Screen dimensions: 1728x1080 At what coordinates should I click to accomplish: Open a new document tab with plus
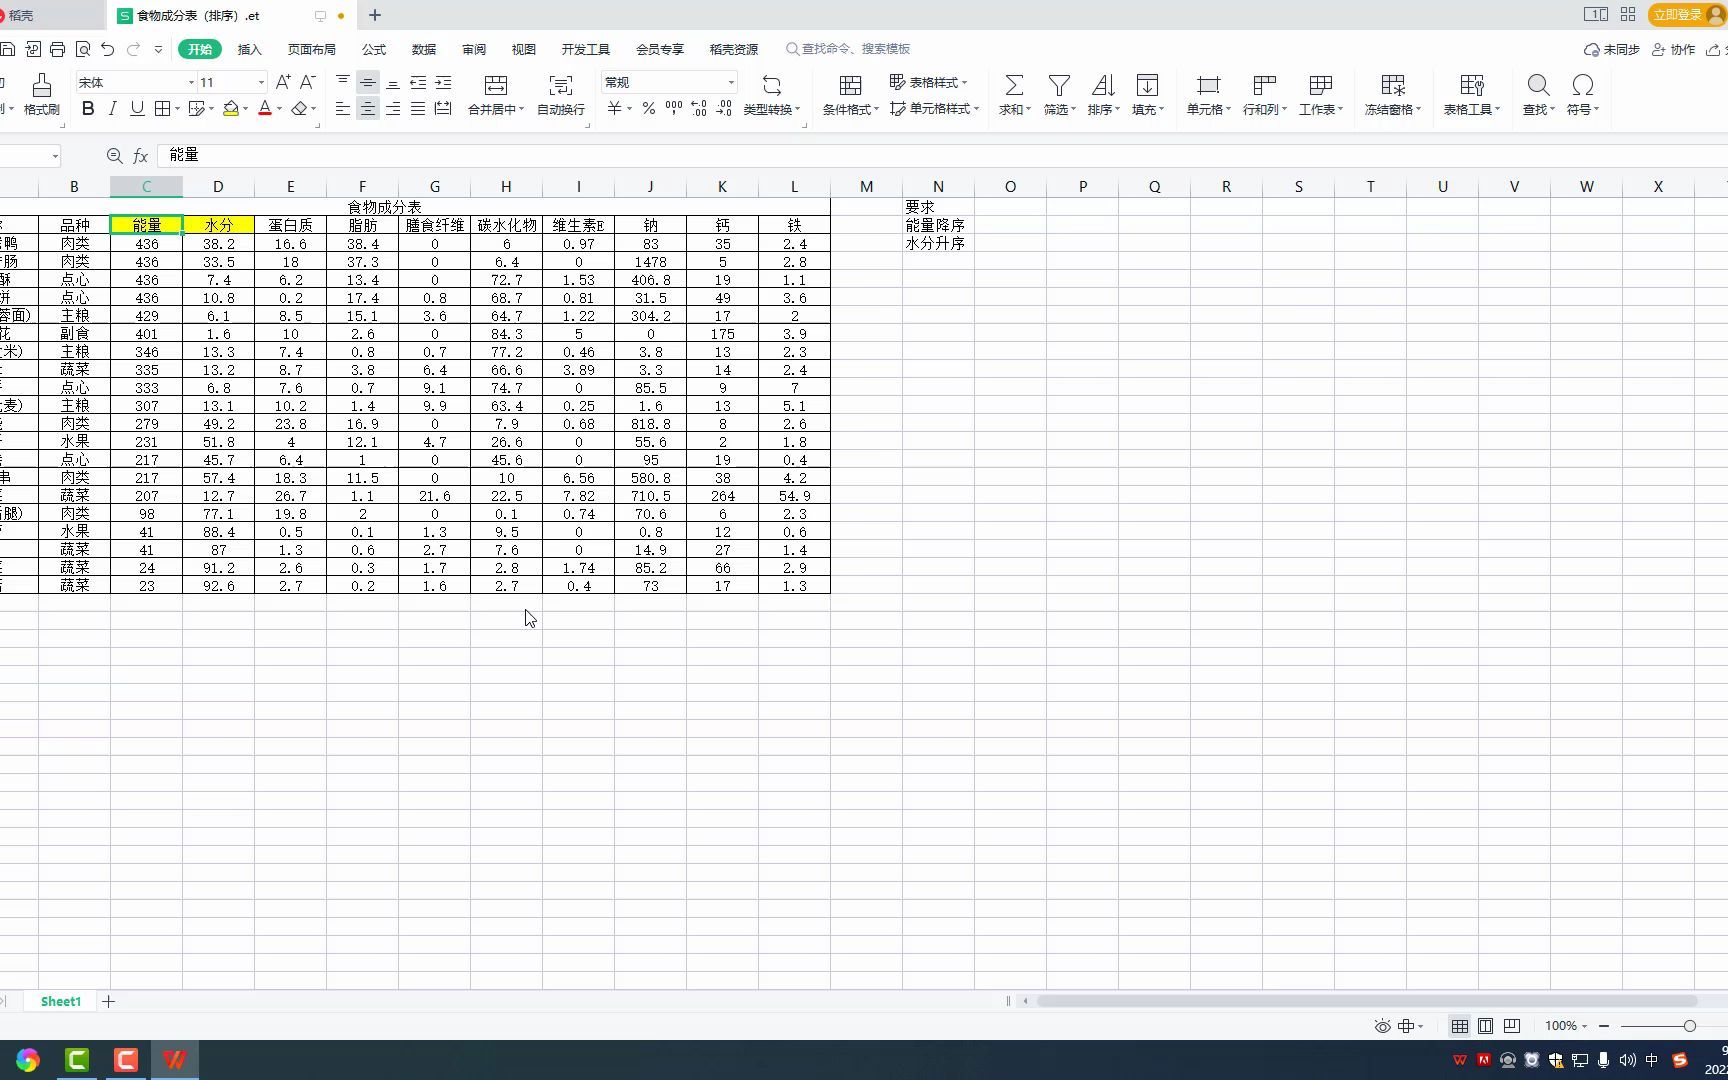pyautogui.click(x=375, y=15)
